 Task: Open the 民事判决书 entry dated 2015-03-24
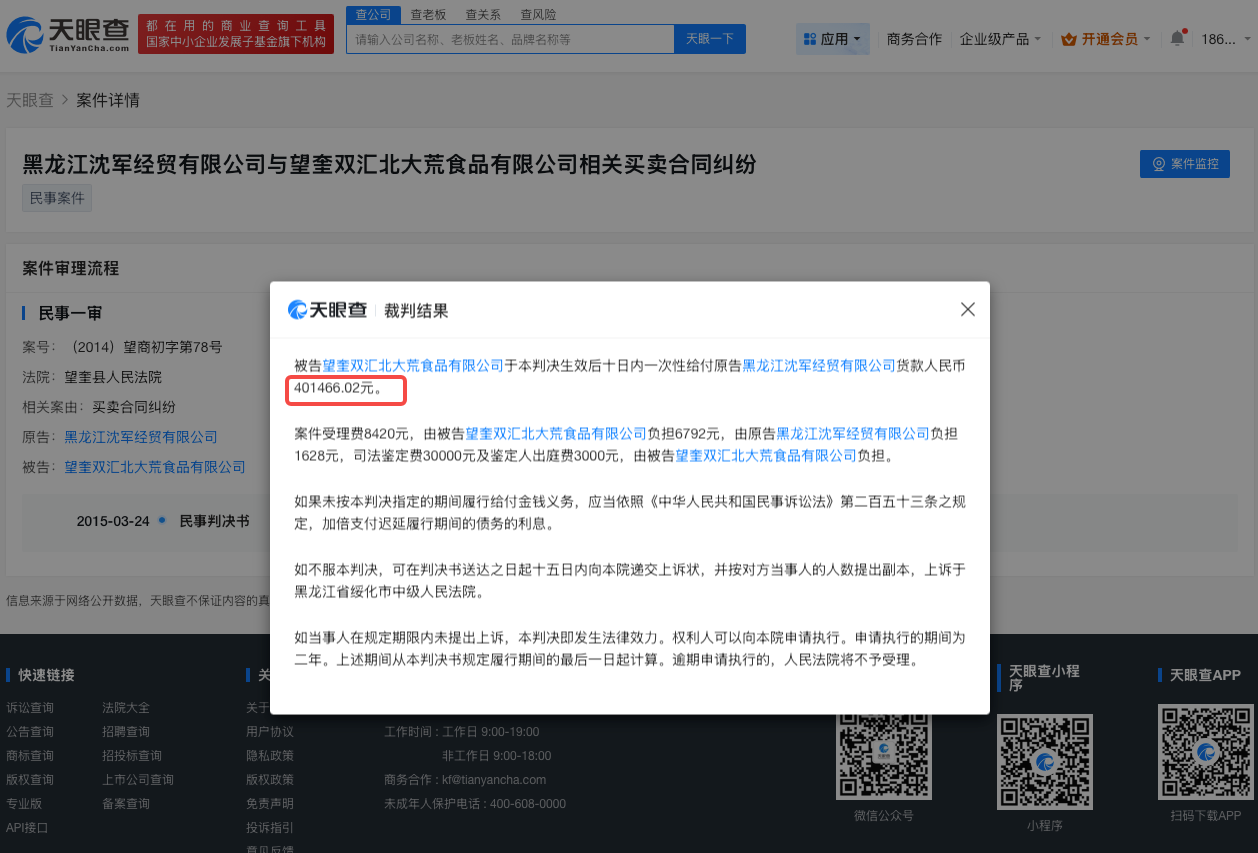click(214, 521)
